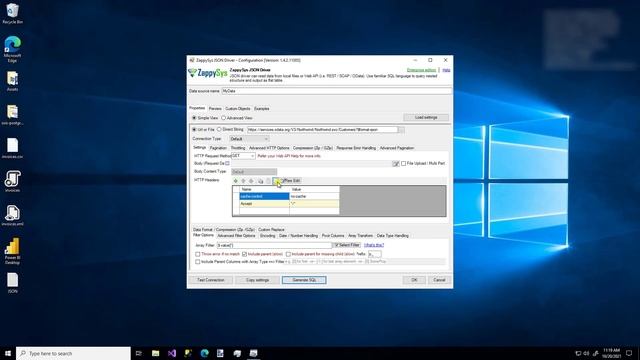The image size is (640, 360).
Task: Move the selected HTTP header down
Action: pos(251,181)
